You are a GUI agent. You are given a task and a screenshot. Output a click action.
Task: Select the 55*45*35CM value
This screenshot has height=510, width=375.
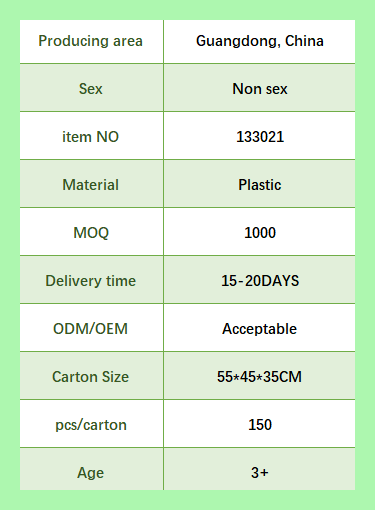(260, 377)
